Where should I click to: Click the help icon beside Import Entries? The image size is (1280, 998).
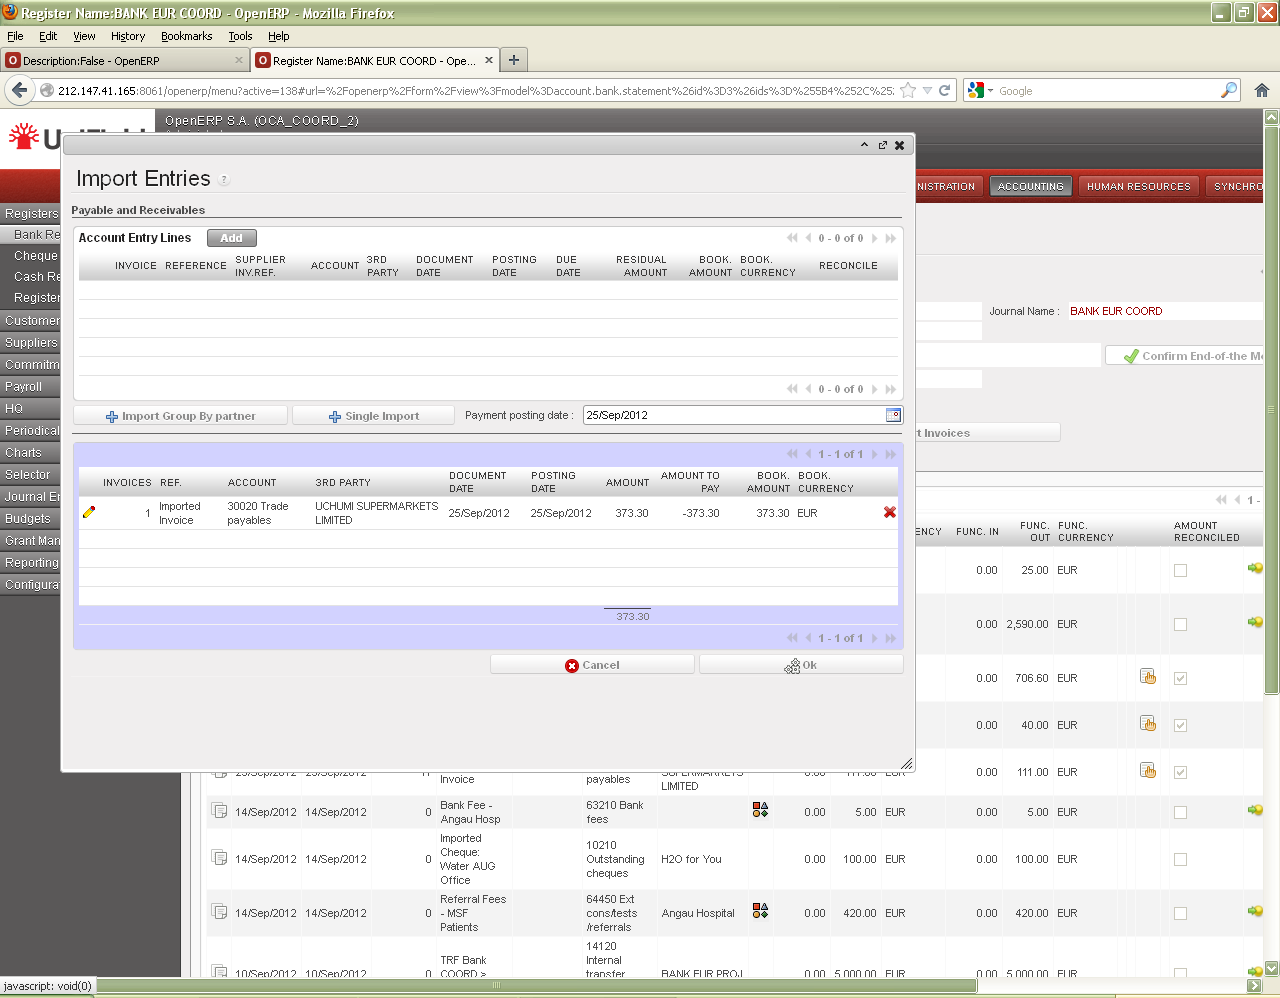[x=224, y=180]
